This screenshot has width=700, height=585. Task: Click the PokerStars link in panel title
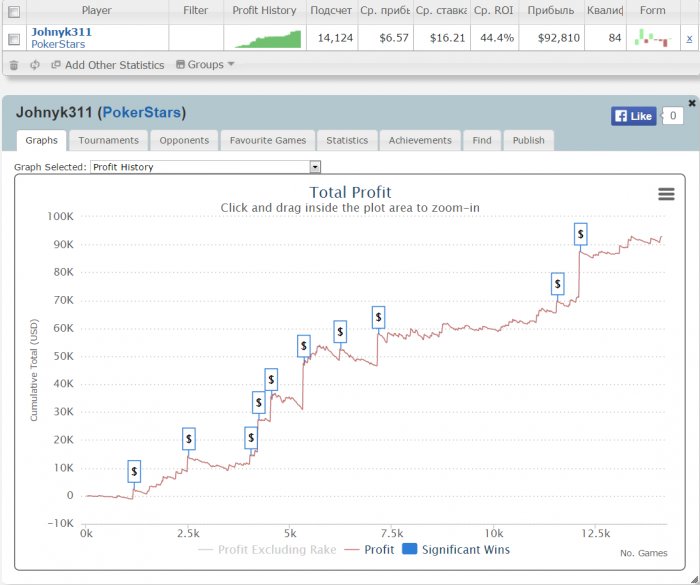pyautogui.click(x=142, y=112)
